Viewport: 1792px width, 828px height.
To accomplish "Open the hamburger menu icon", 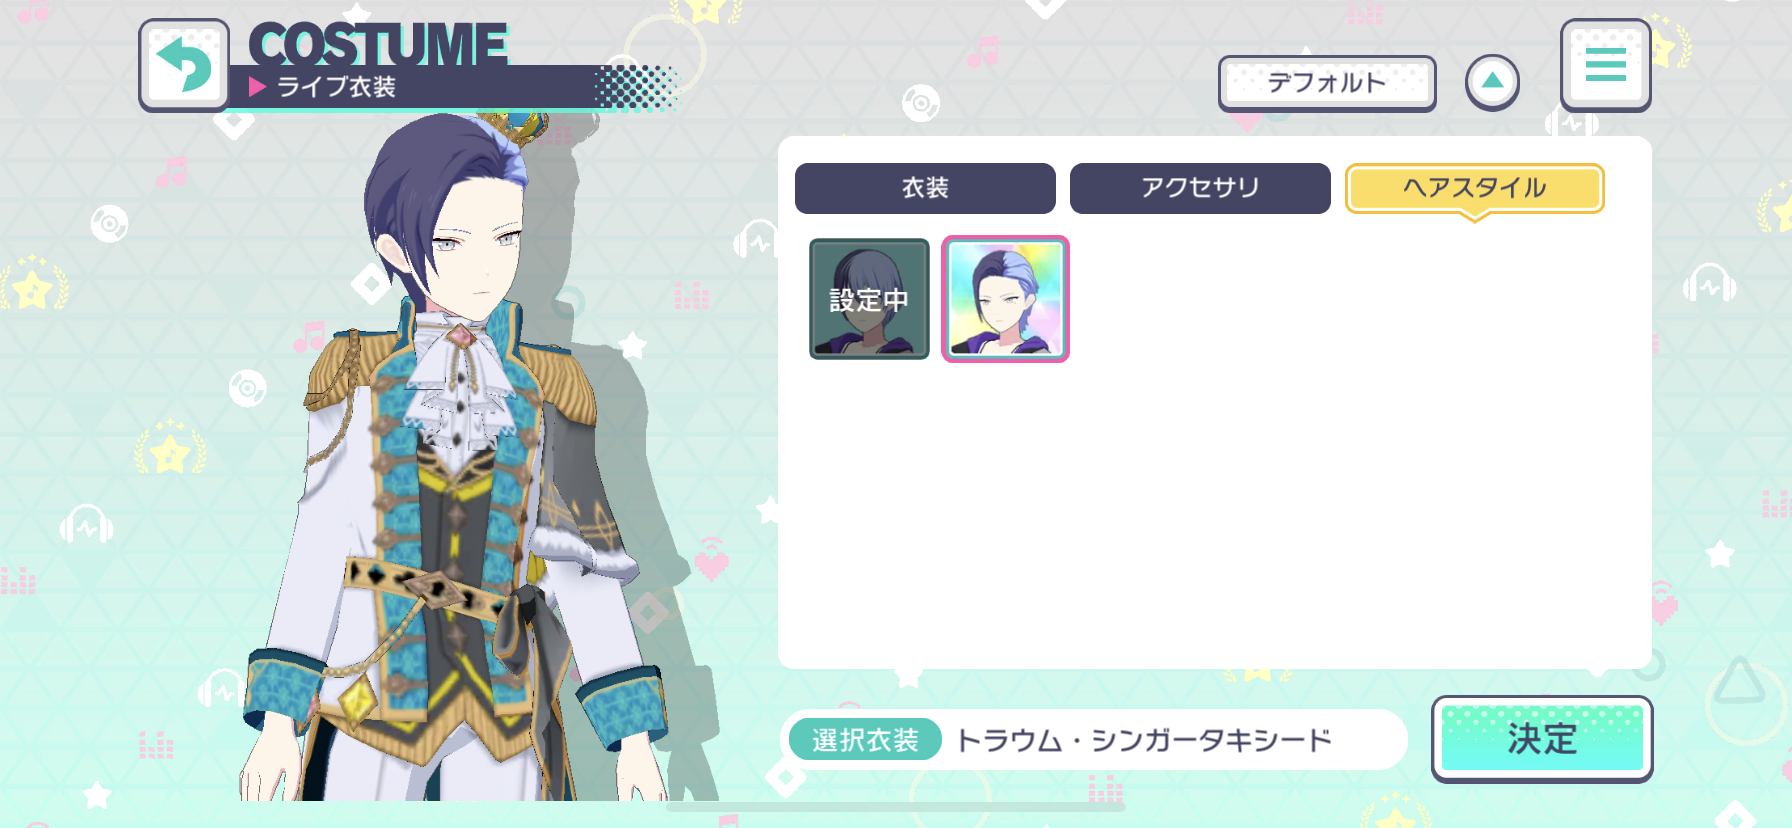I will click(1605, 65).
